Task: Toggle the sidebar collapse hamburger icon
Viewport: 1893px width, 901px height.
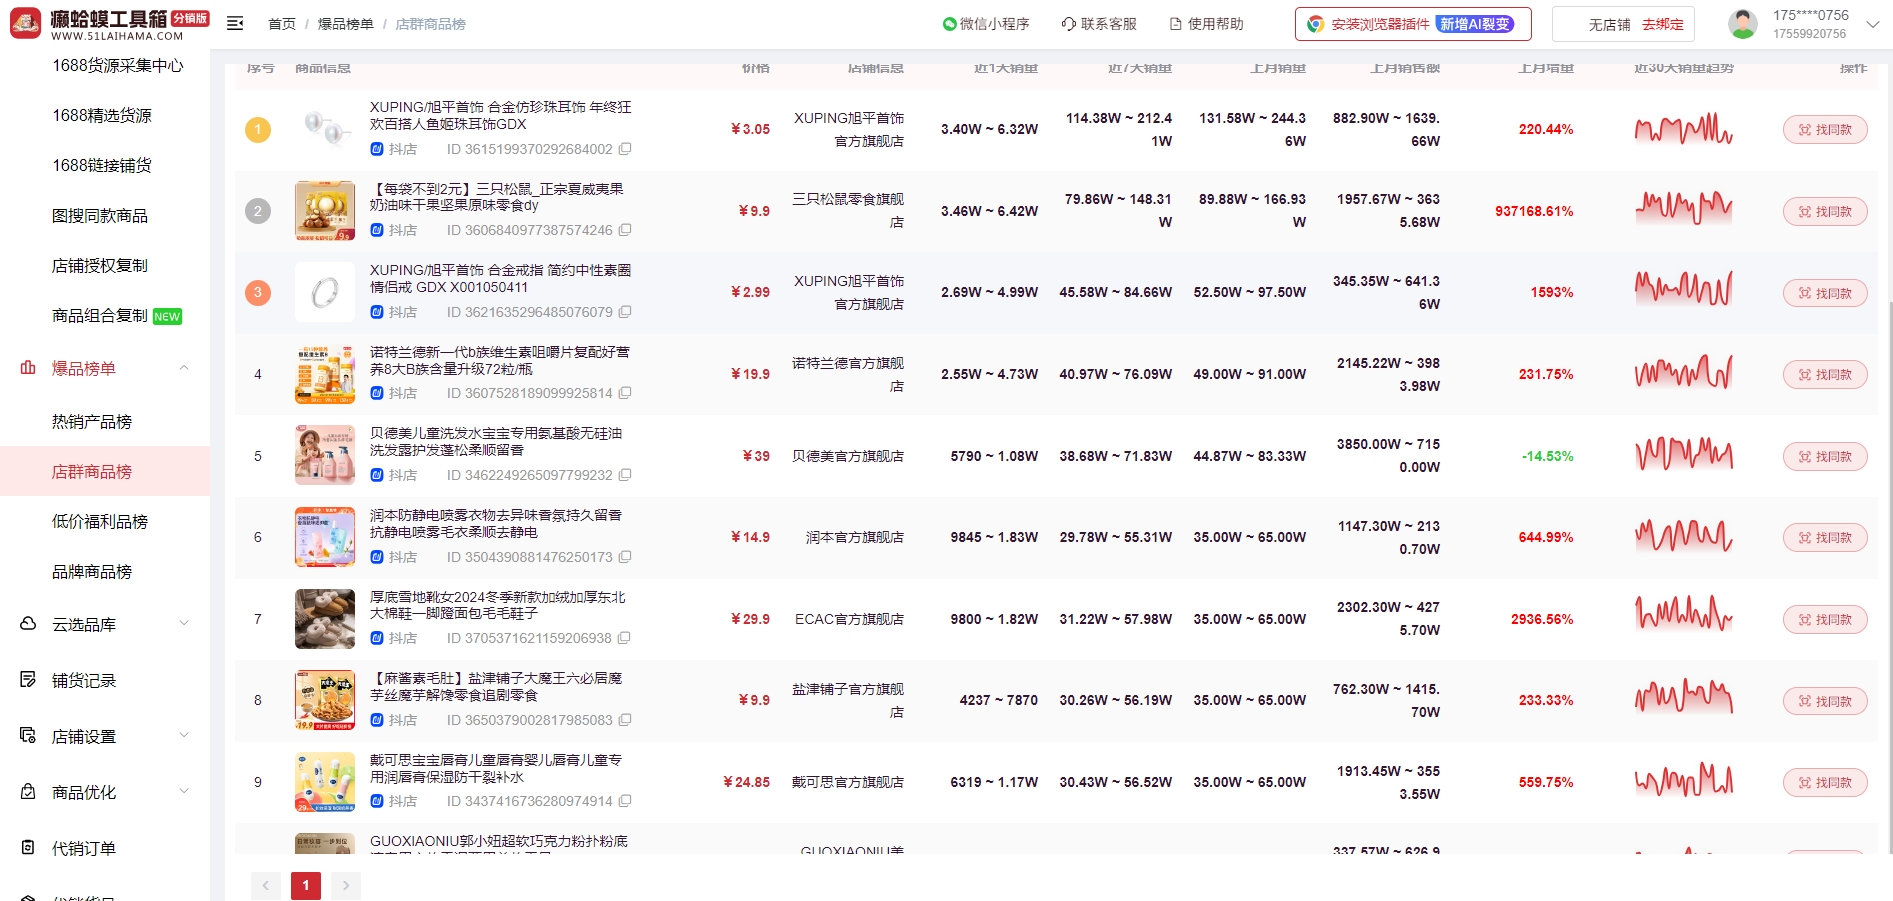Action: tap(235, 24)
